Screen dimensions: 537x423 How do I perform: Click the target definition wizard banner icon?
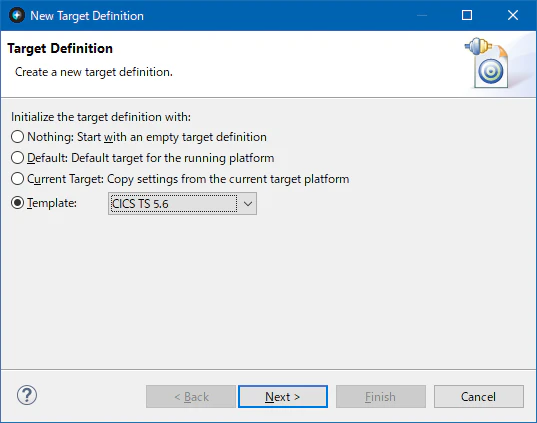487,62
